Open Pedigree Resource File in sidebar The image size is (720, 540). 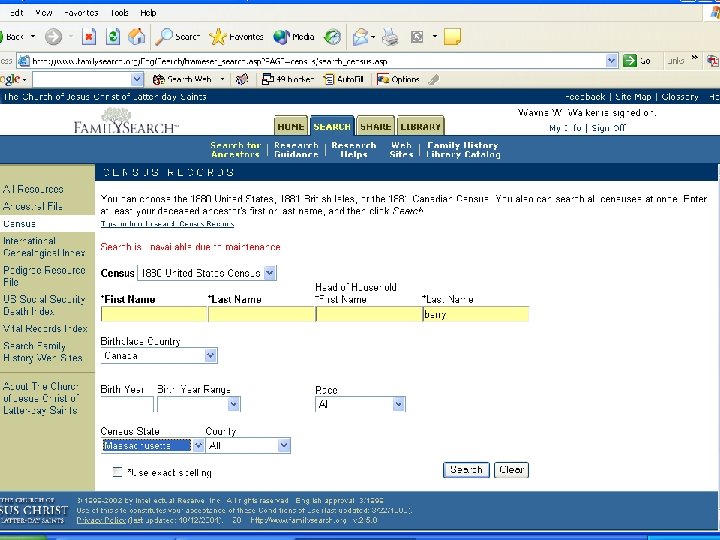pyautogui.click(x=44, y=276)
